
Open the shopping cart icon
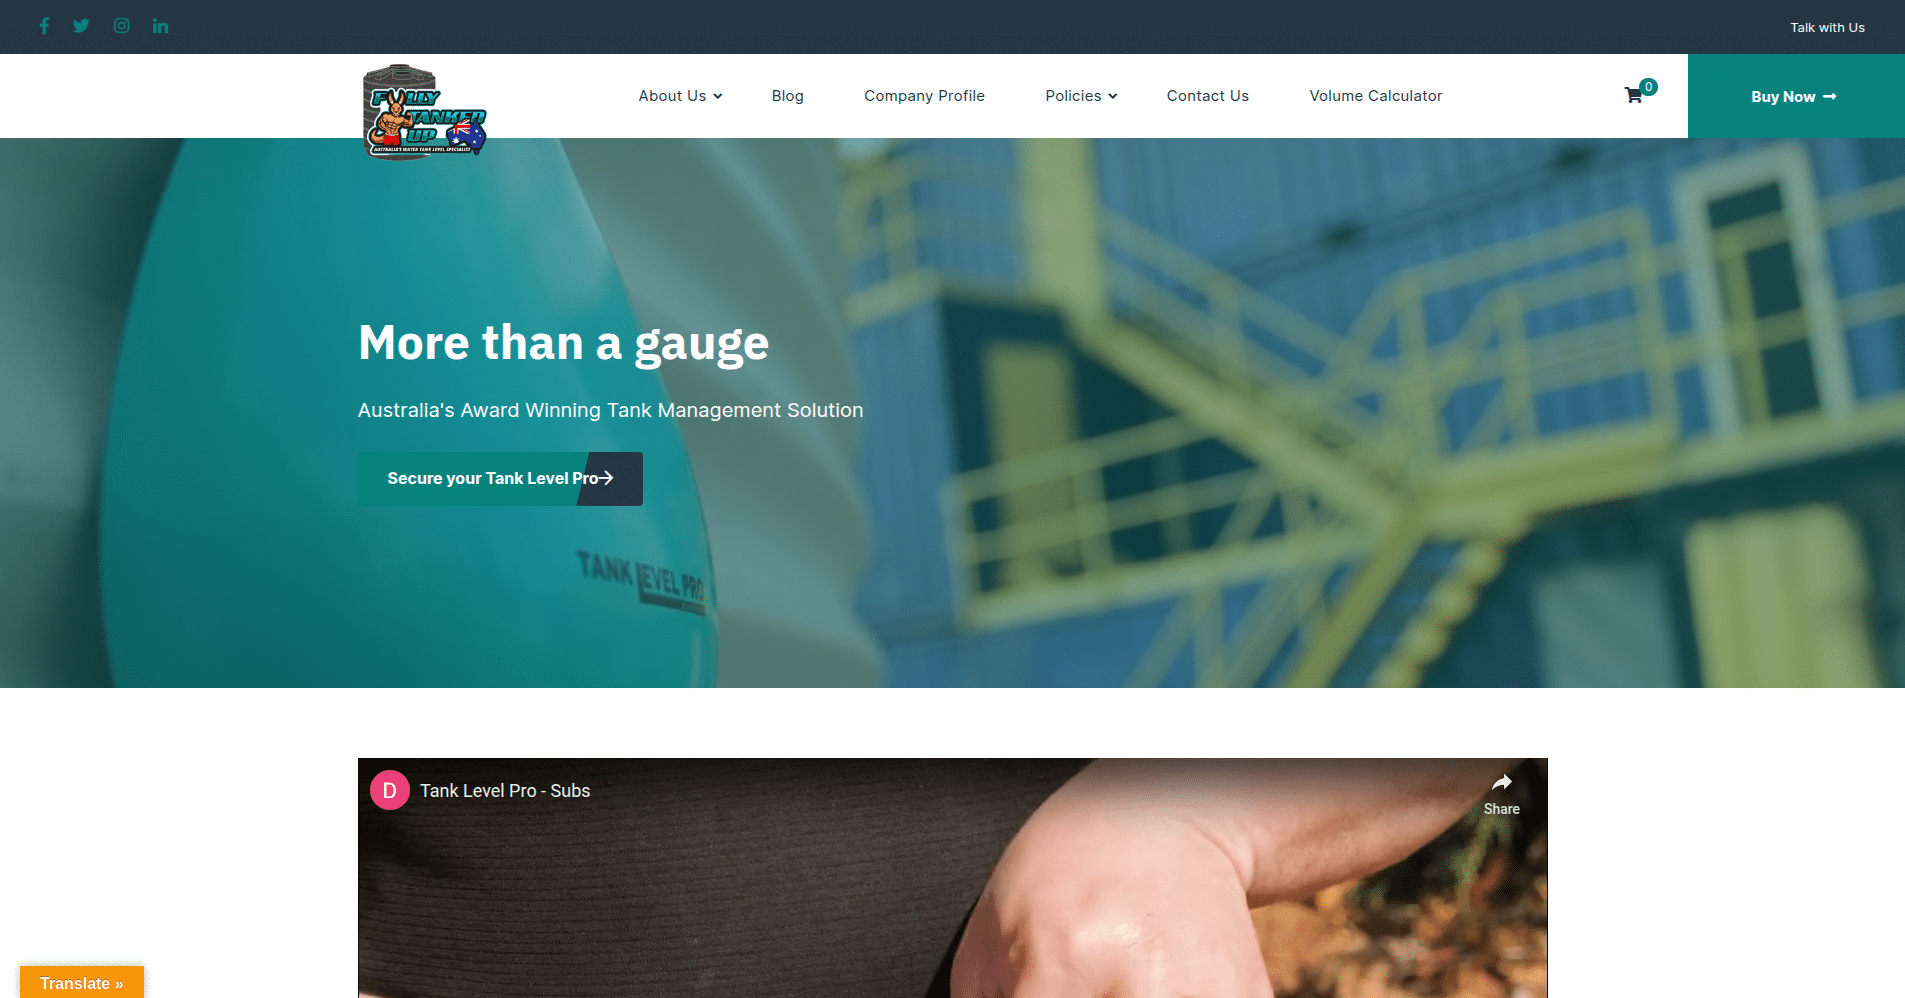point(1634,95)
